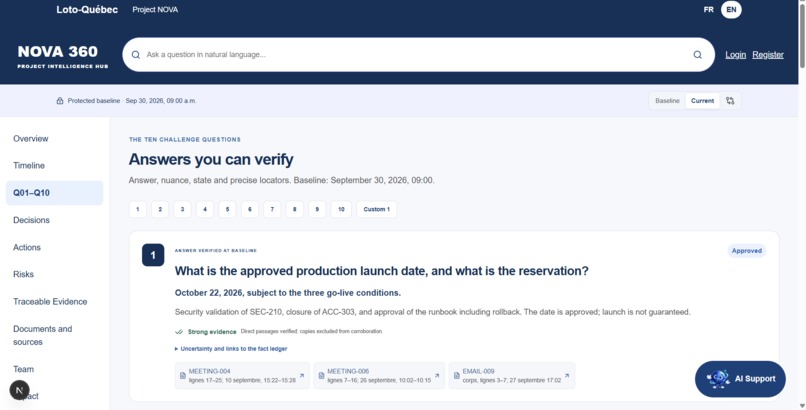
Task: Click "October 22, 2026, subject to" answer text
Action: click(x=287, y=293)
